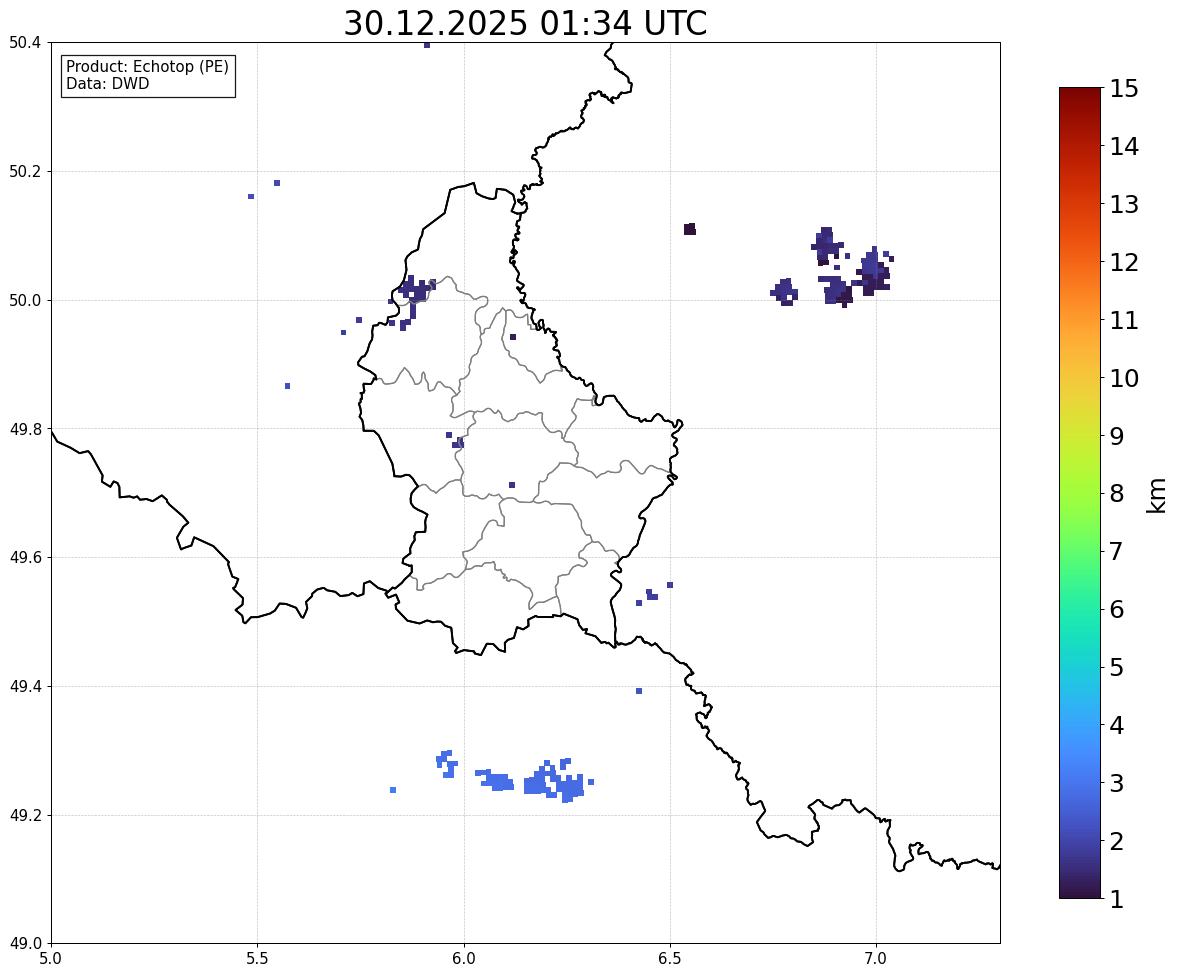Click the 'Data: DWD' legend line
1178x976 pixels.
(x=107, y=83)
